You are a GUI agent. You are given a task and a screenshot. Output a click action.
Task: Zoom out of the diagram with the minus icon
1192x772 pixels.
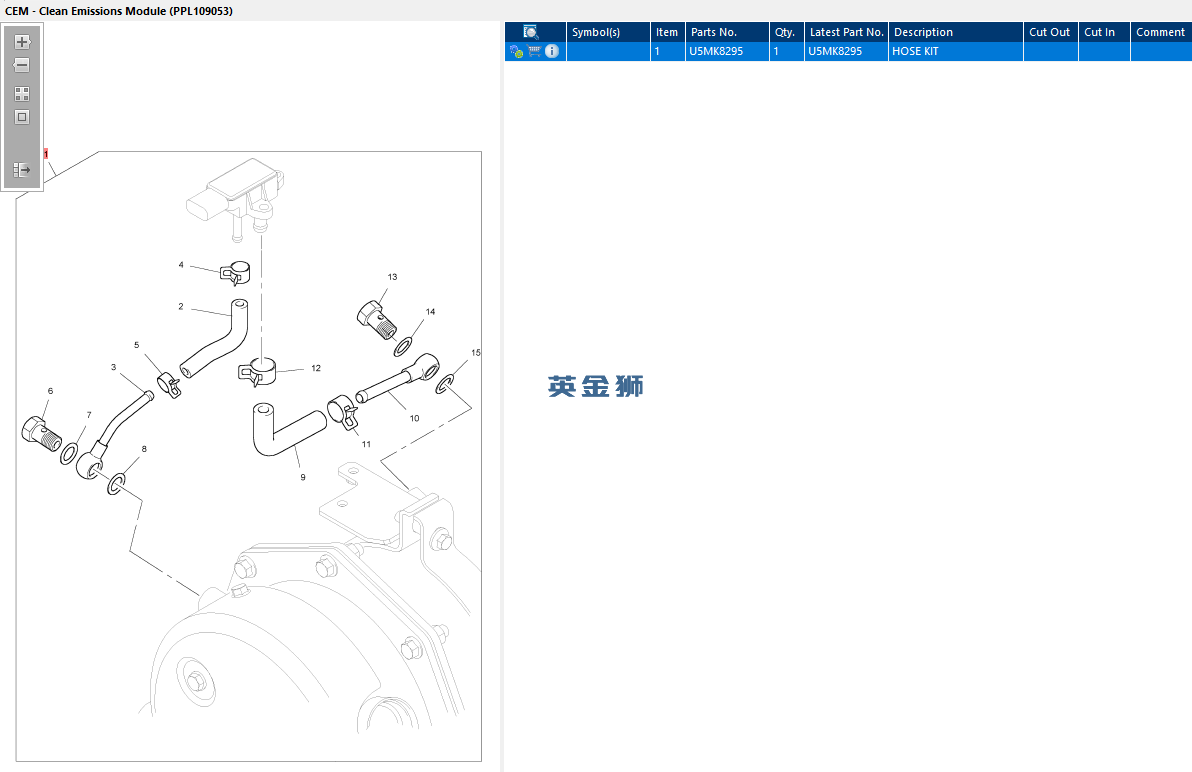tap(22, 65)
